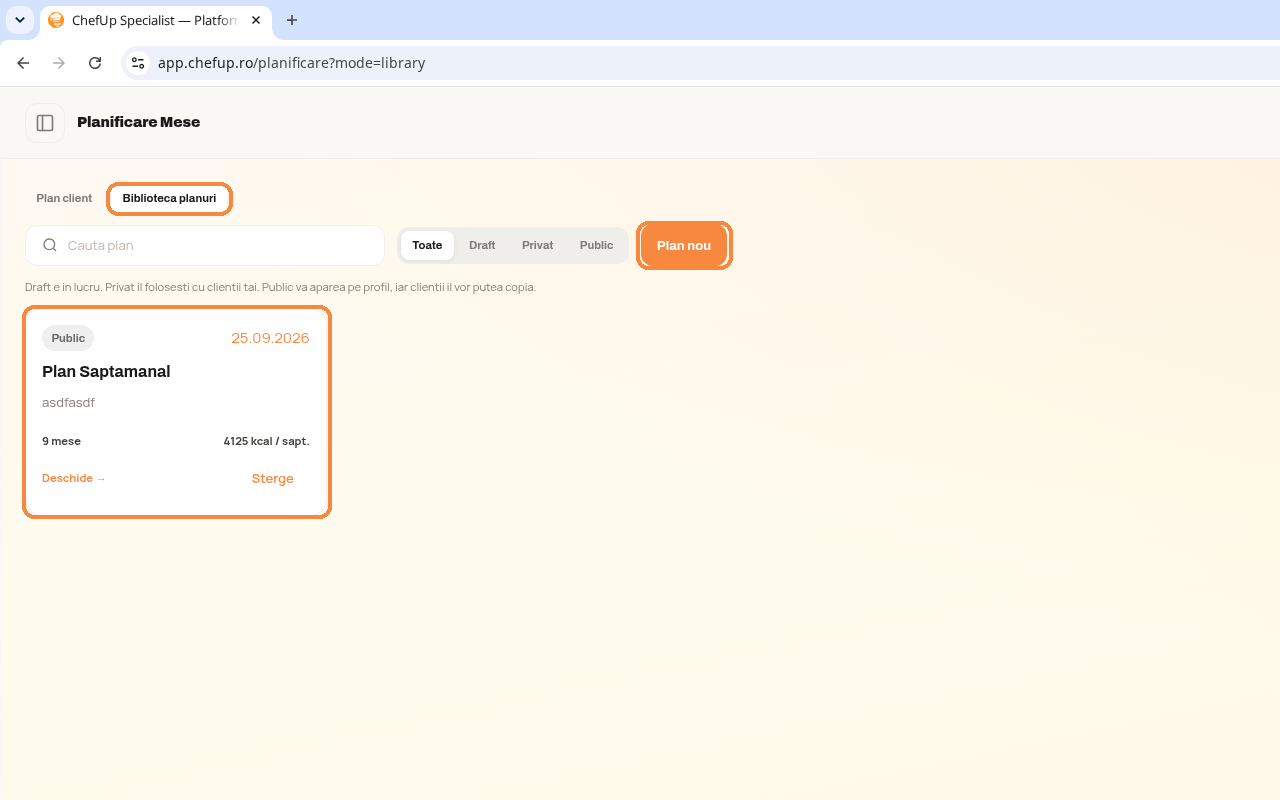Toggle the sidebar panel icon

[45, 123]
